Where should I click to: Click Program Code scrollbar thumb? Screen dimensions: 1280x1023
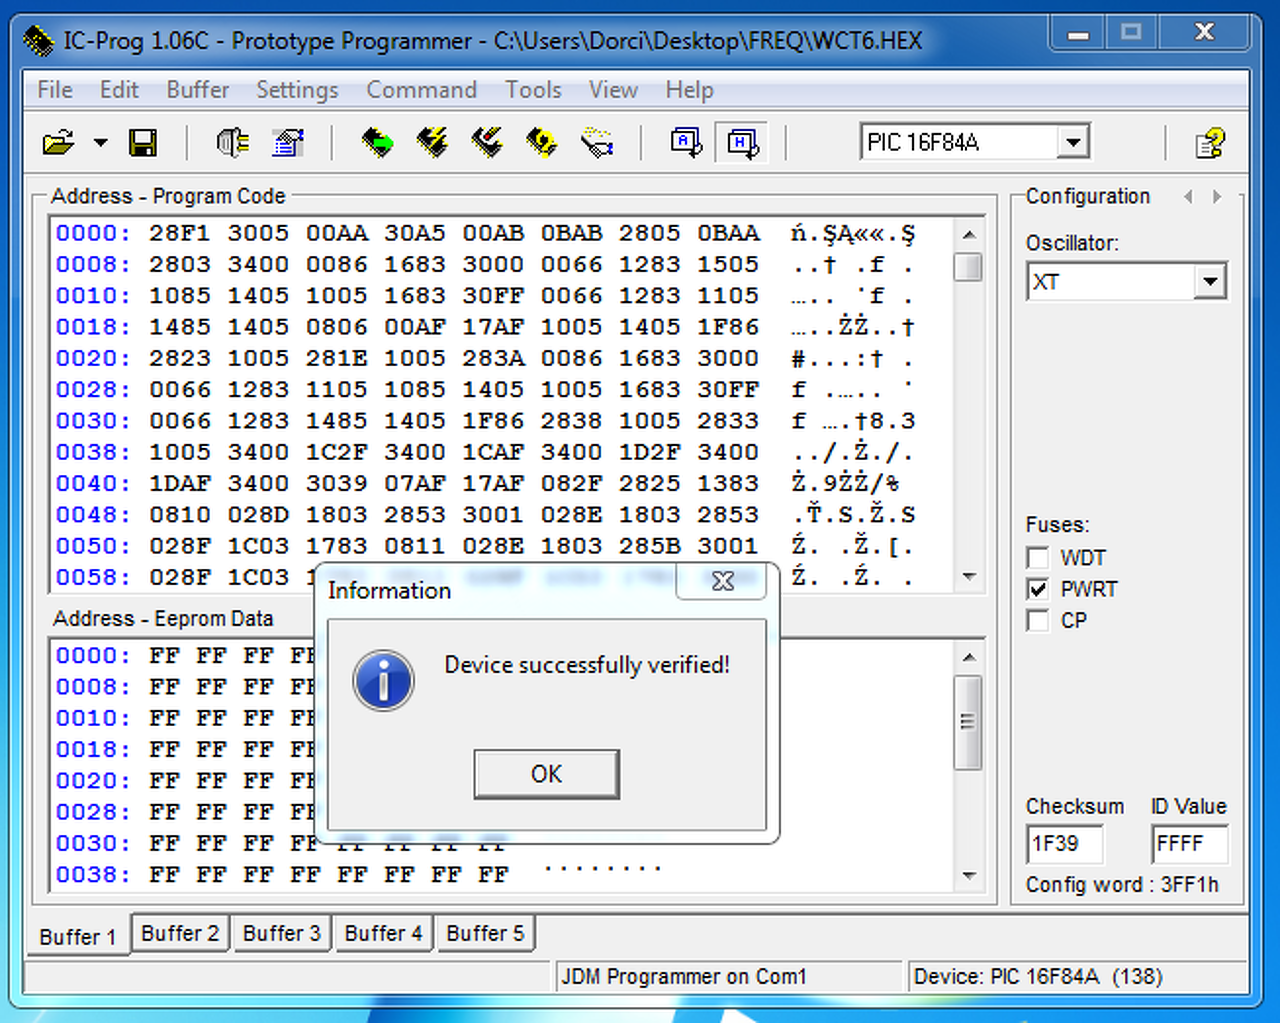tap(968, 267)
